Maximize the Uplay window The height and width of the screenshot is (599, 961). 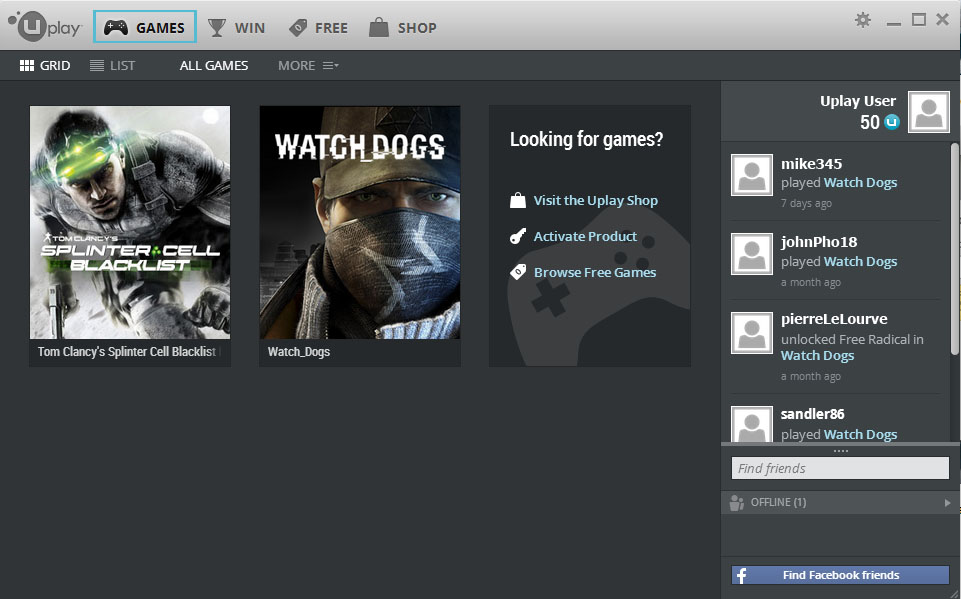coord(919,20)
